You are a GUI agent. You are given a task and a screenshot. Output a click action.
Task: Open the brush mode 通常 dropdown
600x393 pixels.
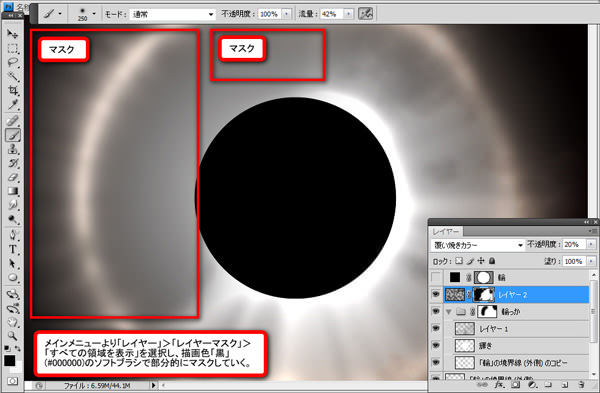tap(172, 15)
